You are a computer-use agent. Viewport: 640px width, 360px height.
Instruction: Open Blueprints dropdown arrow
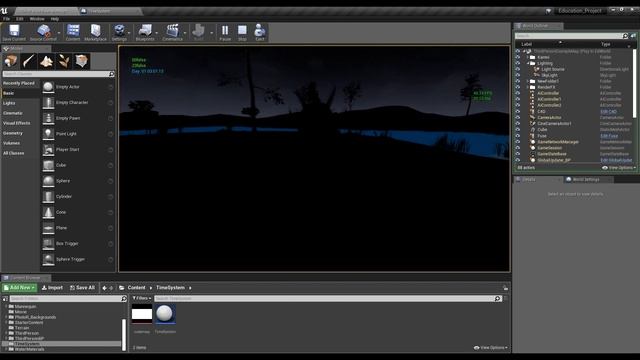157,33
